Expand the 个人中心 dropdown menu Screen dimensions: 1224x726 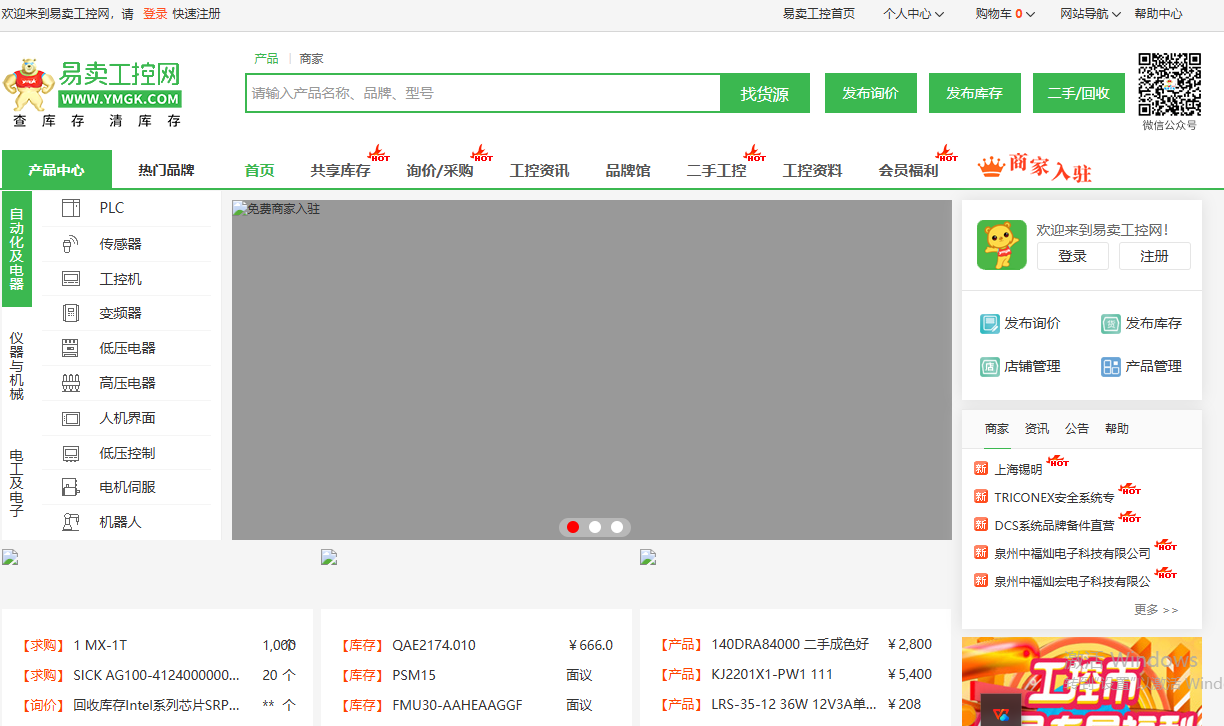tap(913, 14)
